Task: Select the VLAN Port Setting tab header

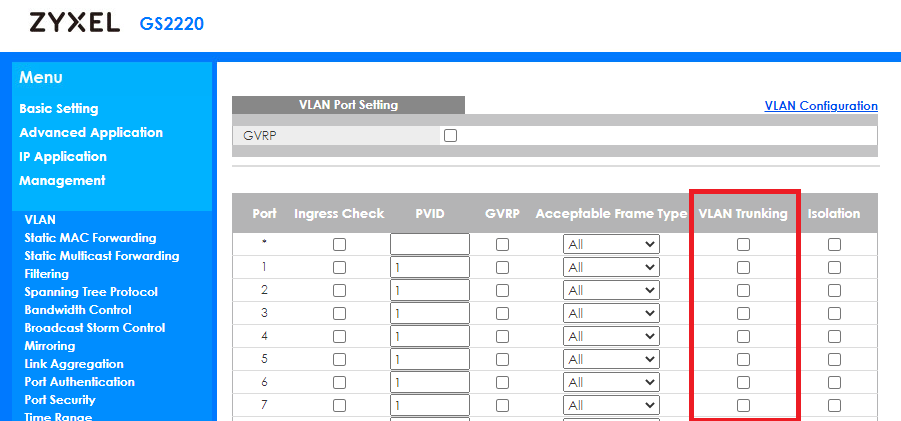Action: tap(348, 105)
